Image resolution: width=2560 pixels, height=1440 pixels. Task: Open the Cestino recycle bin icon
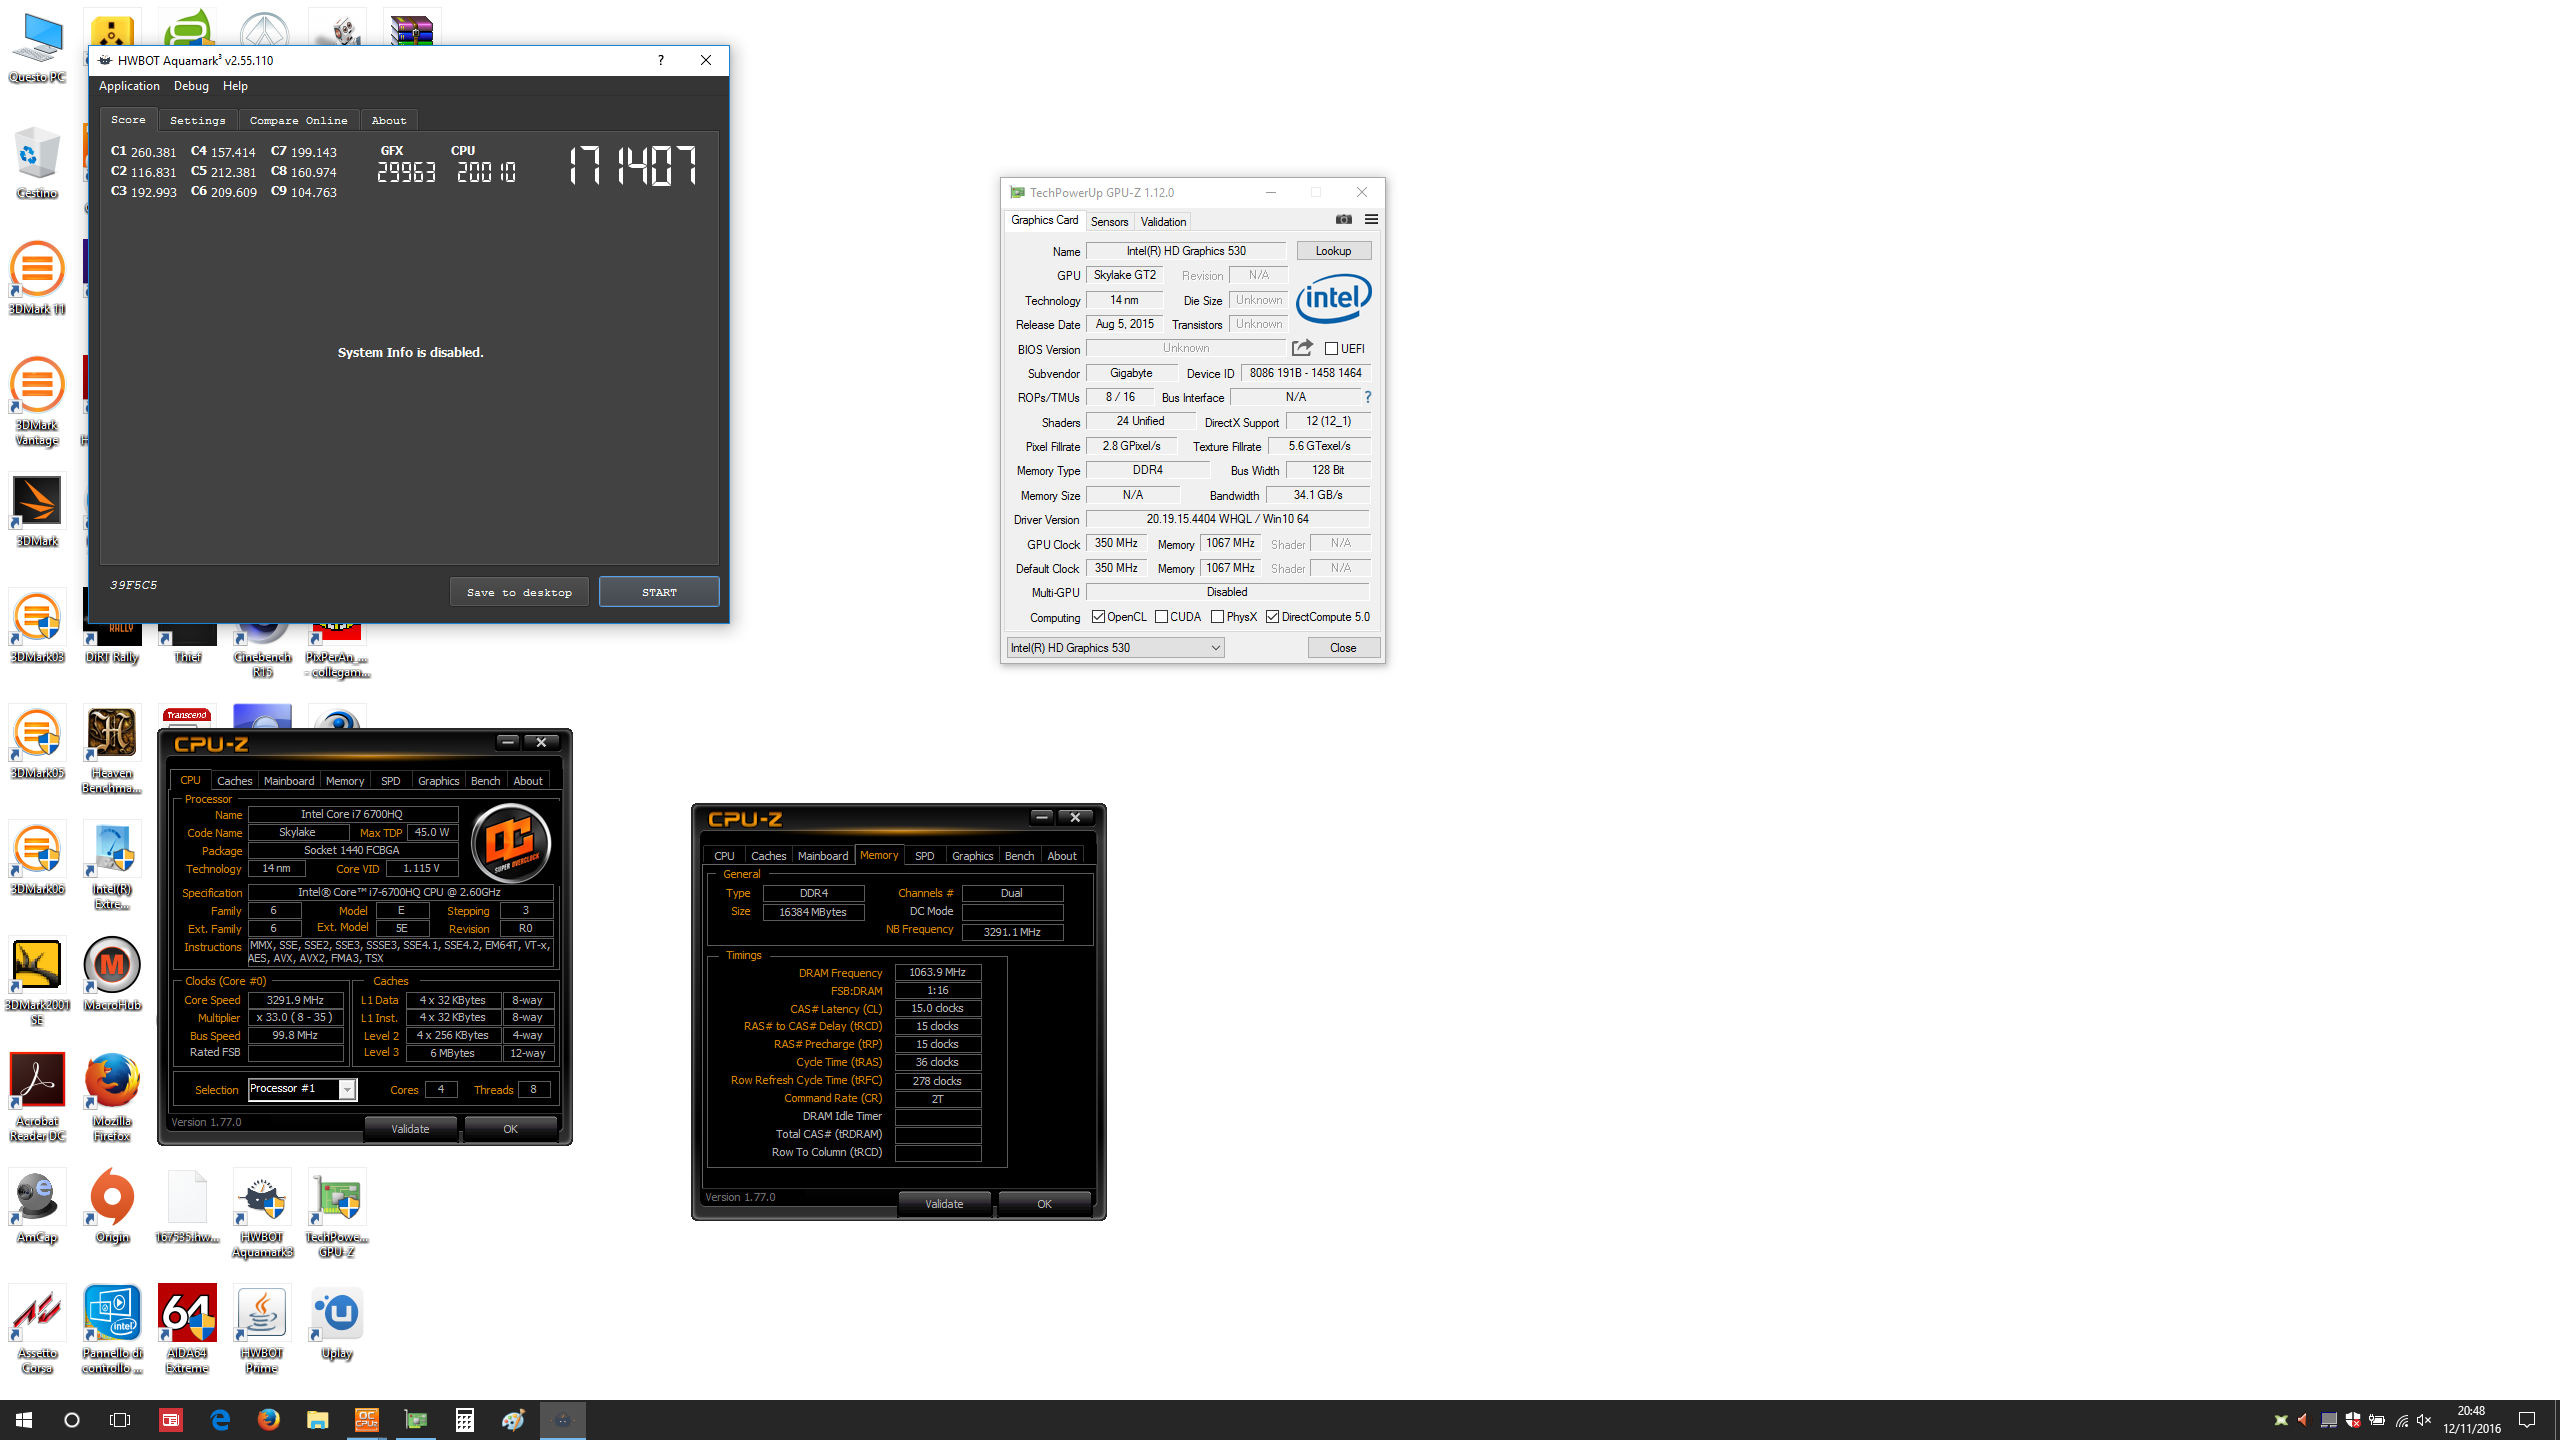point(37,162)
